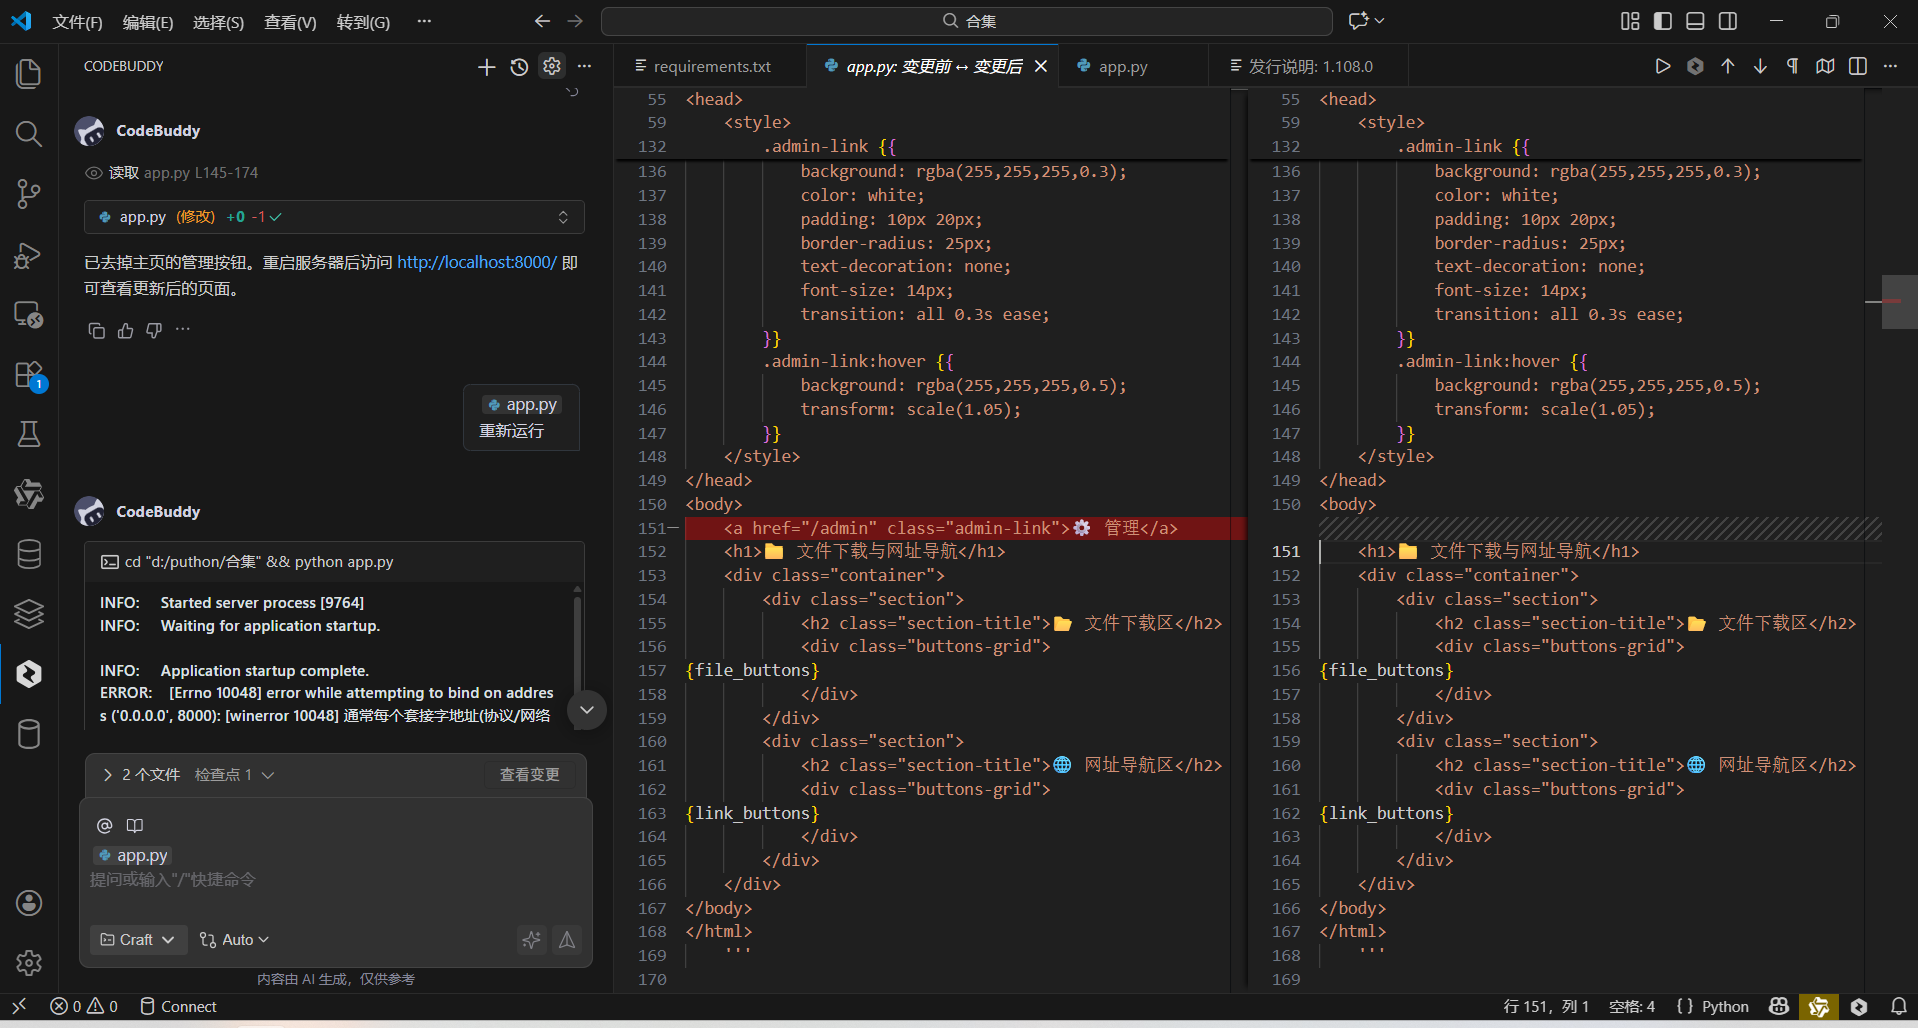Open CodeBuddy chat history

[x=519, y=67]
